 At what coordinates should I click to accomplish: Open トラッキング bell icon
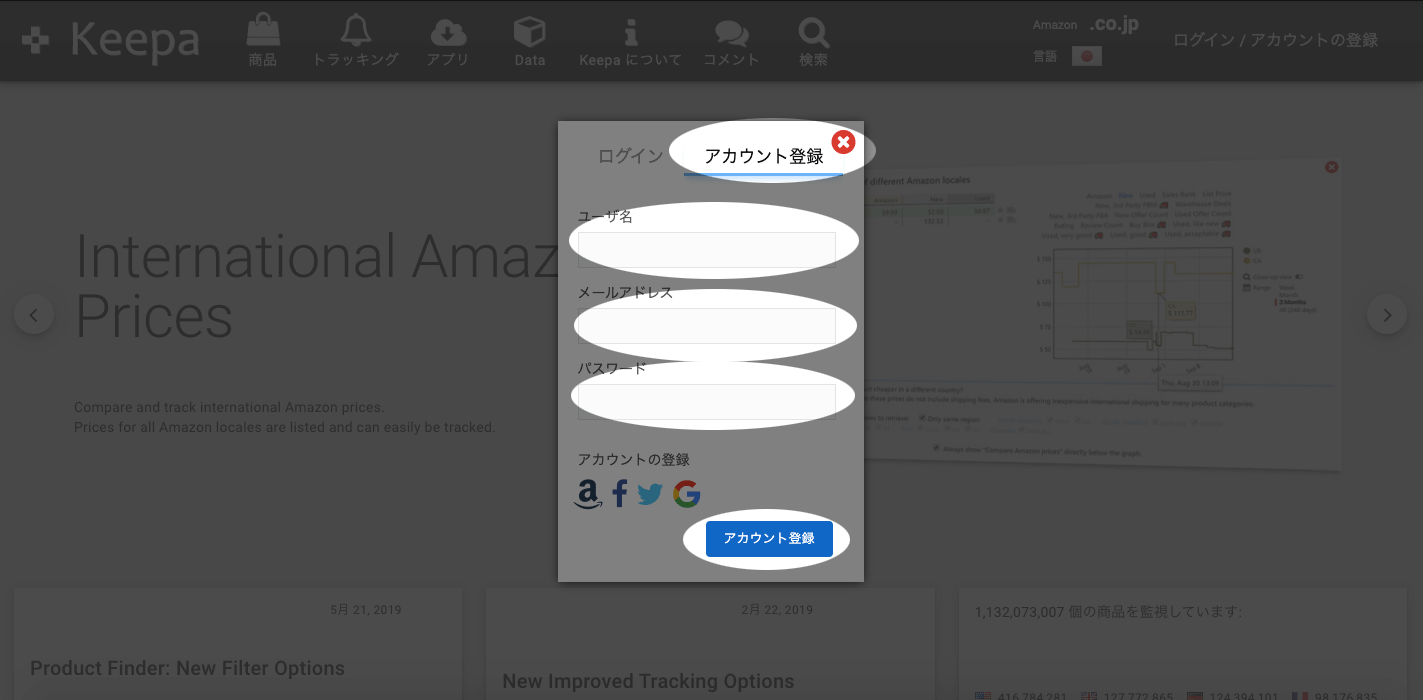click(x=355, y=31)
